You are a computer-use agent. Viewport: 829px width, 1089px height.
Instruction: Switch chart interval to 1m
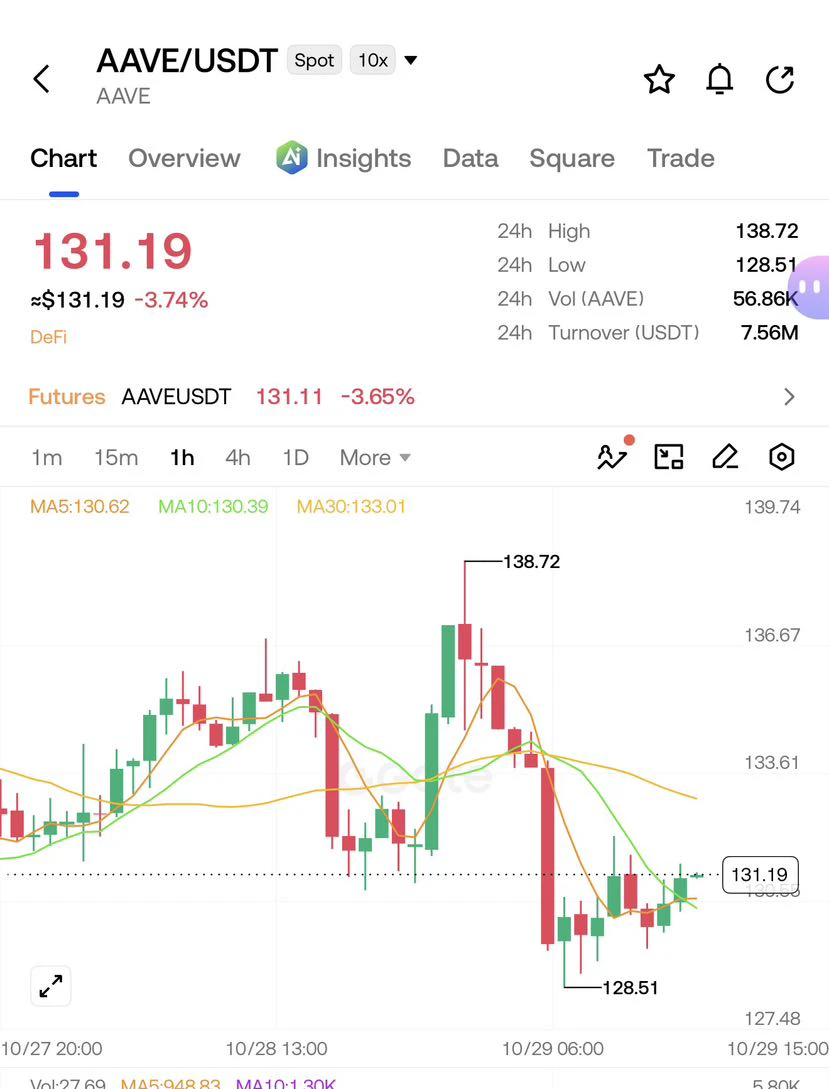(x=47, y=458)
